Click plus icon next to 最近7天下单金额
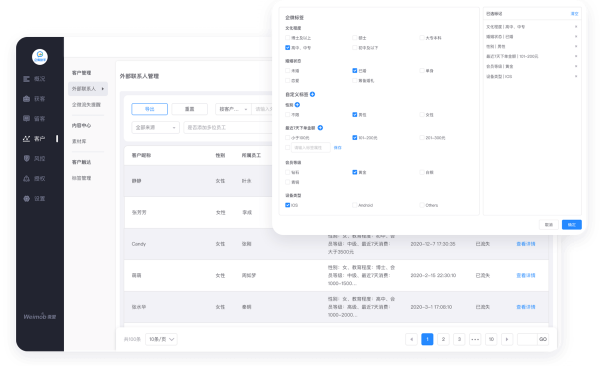Screen dimensions: 610x366 pyautogui.click(x=320, y=128)
